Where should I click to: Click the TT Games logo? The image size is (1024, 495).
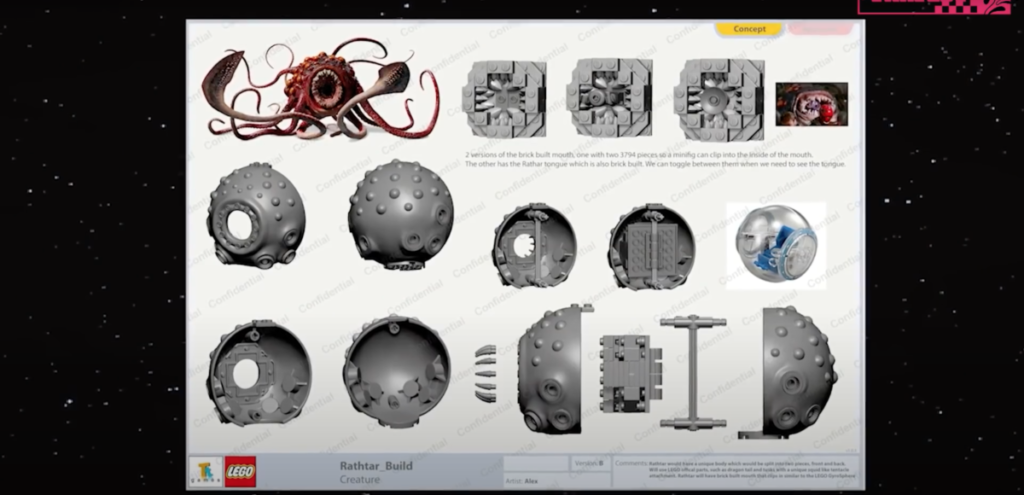[206, 471]
